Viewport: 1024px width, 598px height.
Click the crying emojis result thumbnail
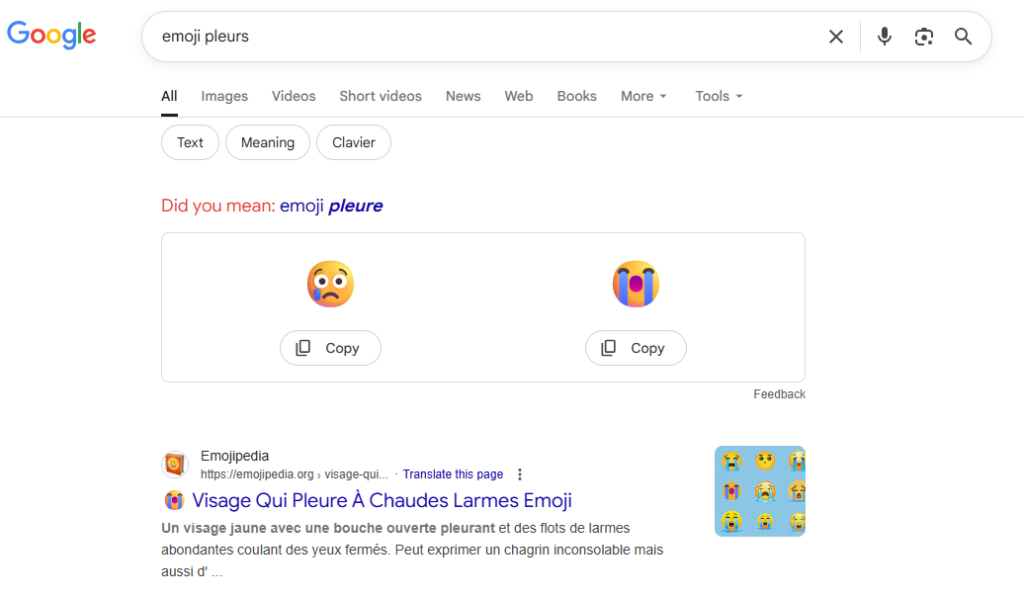(x=759, y=491)
